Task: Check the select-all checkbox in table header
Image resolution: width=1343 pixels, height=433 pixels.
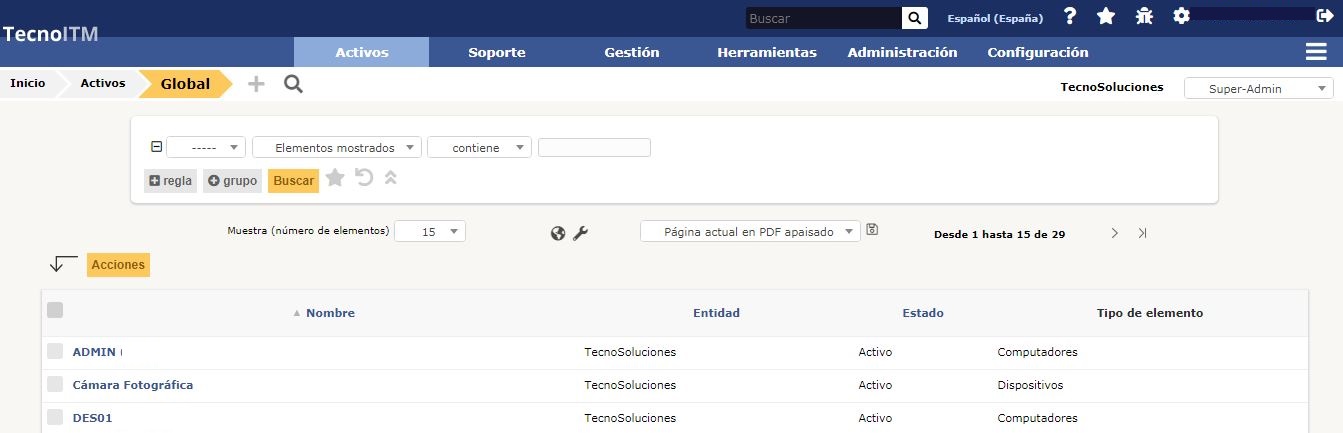Action: point(55,311)
